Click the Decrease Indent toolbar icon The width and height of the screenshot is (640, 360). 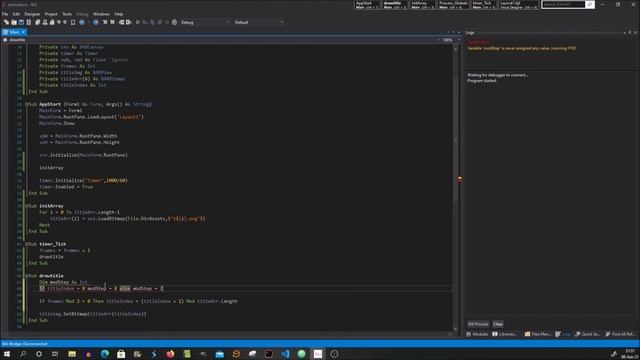coord(121,22)
